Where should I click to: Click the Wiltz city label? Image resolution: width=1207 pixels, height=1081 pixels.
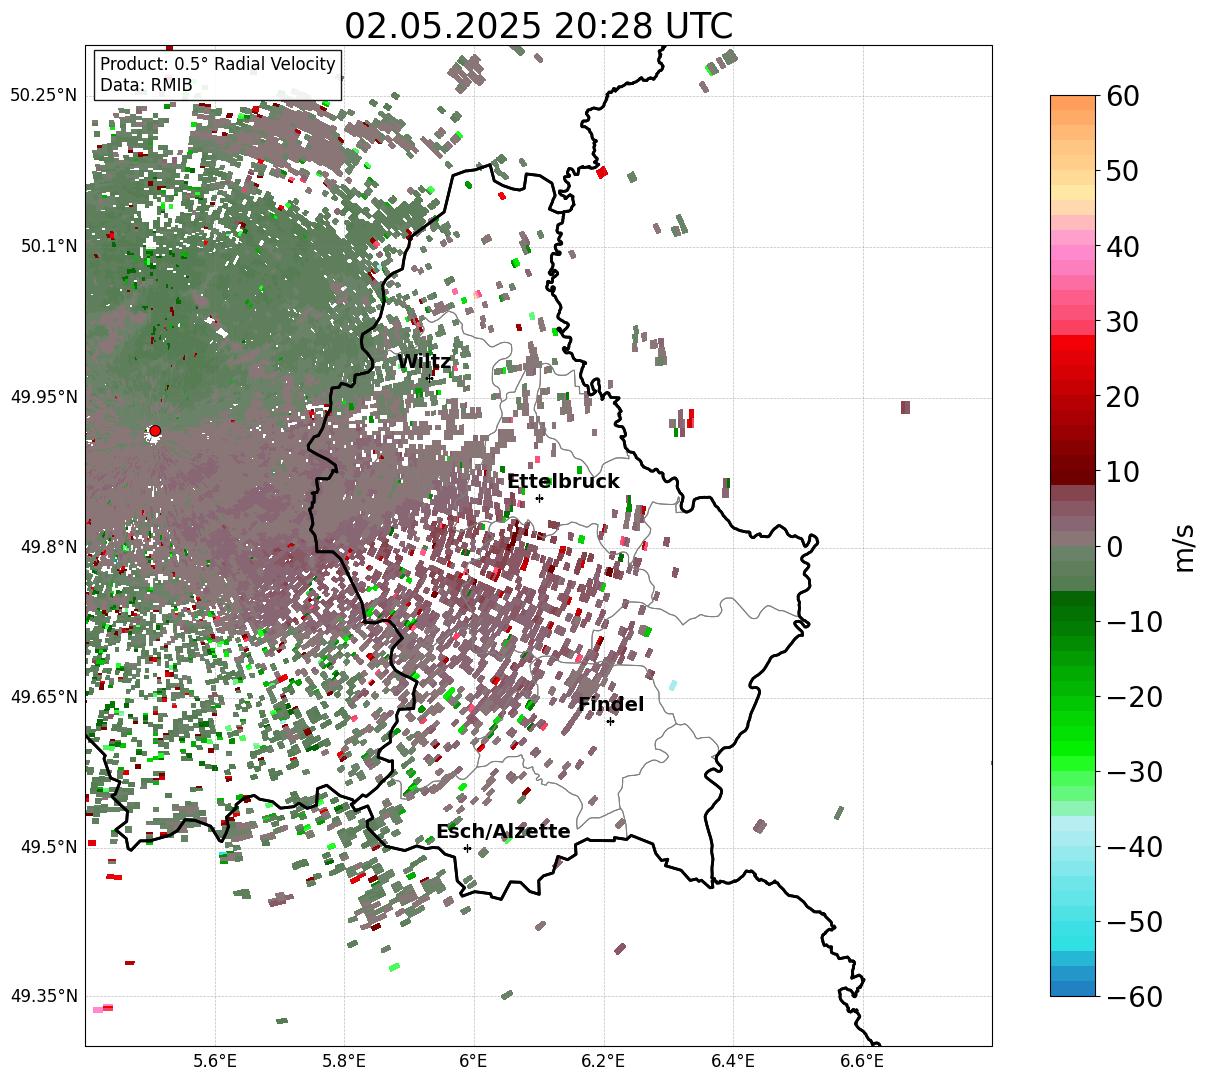[x=424, y=362]
